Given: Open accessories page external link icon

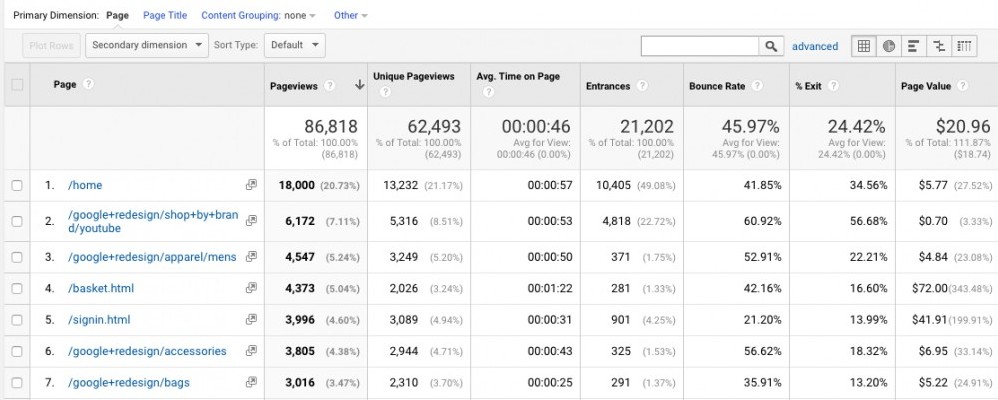Looking at the screenshot, I should [251, 350].
